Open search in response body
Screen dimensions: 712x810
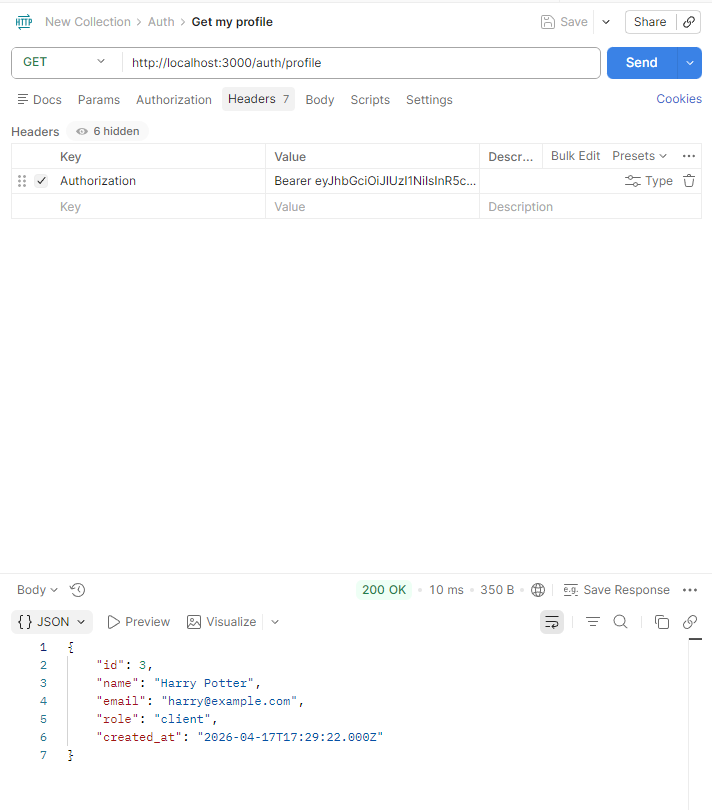click(x=620, y=622)
